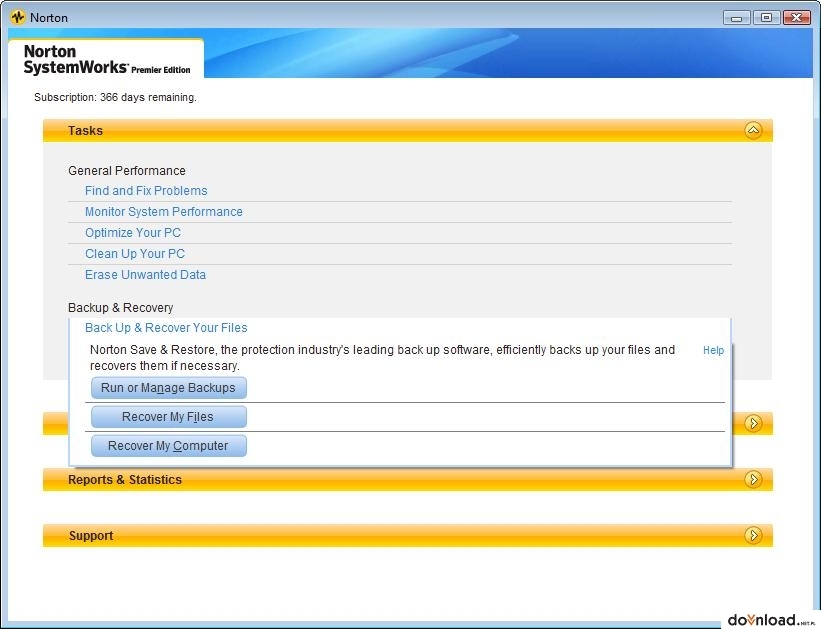Click Back Up & Recover Your Files link

click(166, 328)
